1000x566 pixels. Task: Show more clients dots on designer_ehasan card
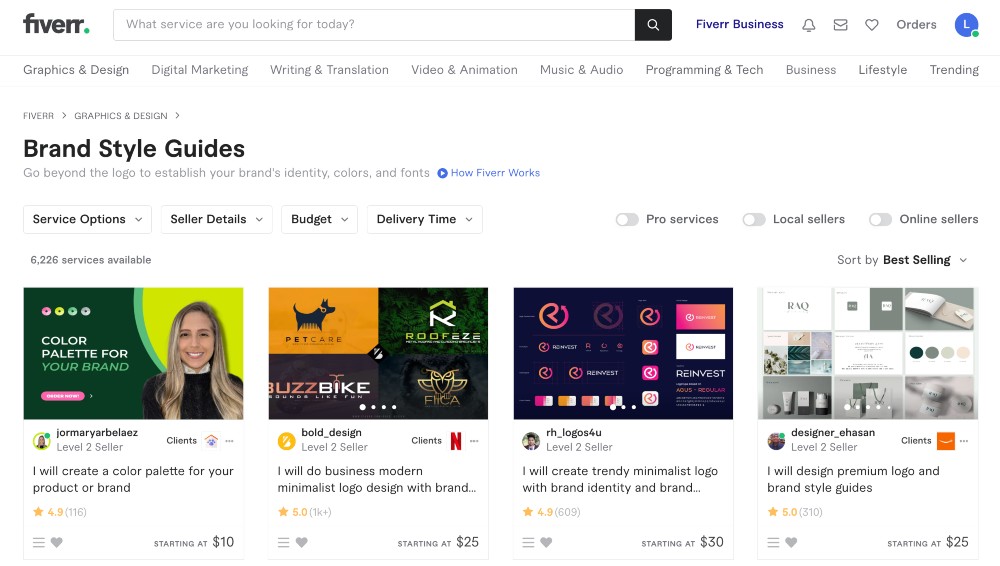[964, 441]
